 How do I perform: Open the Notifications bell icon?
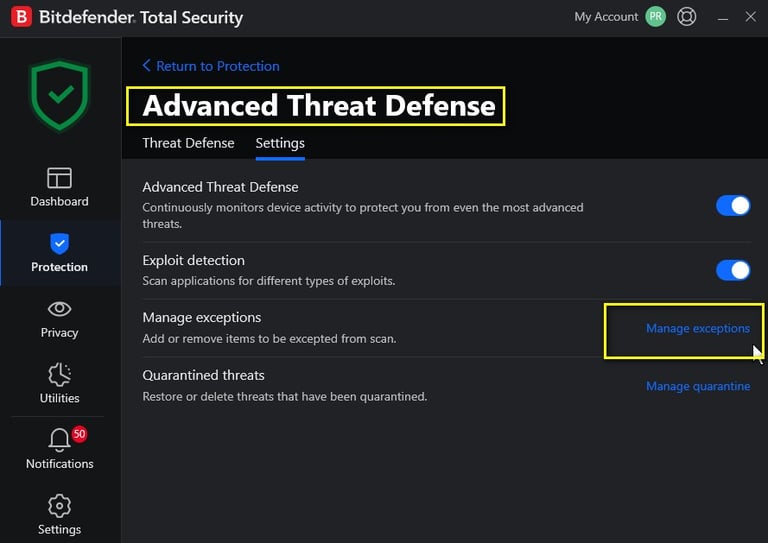pos(59,440)
